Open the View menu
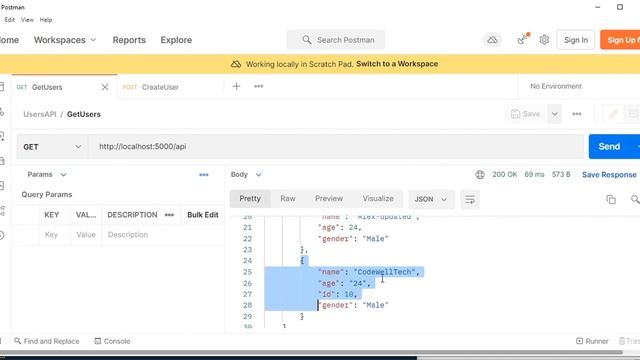This screenshot has width=640, height=360. tap(27, 20)
